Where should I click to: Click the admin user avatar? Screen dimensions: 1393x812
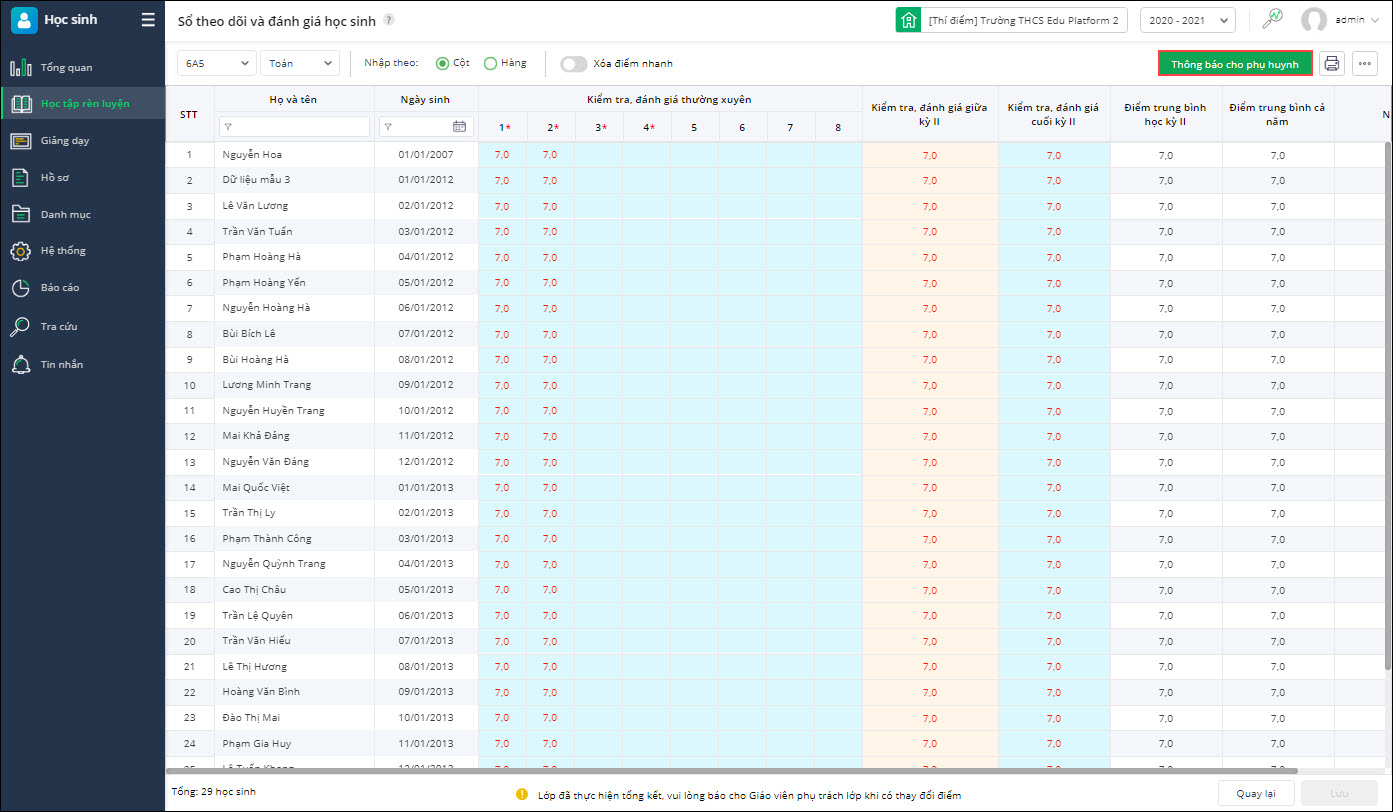tap(1313, 20)
